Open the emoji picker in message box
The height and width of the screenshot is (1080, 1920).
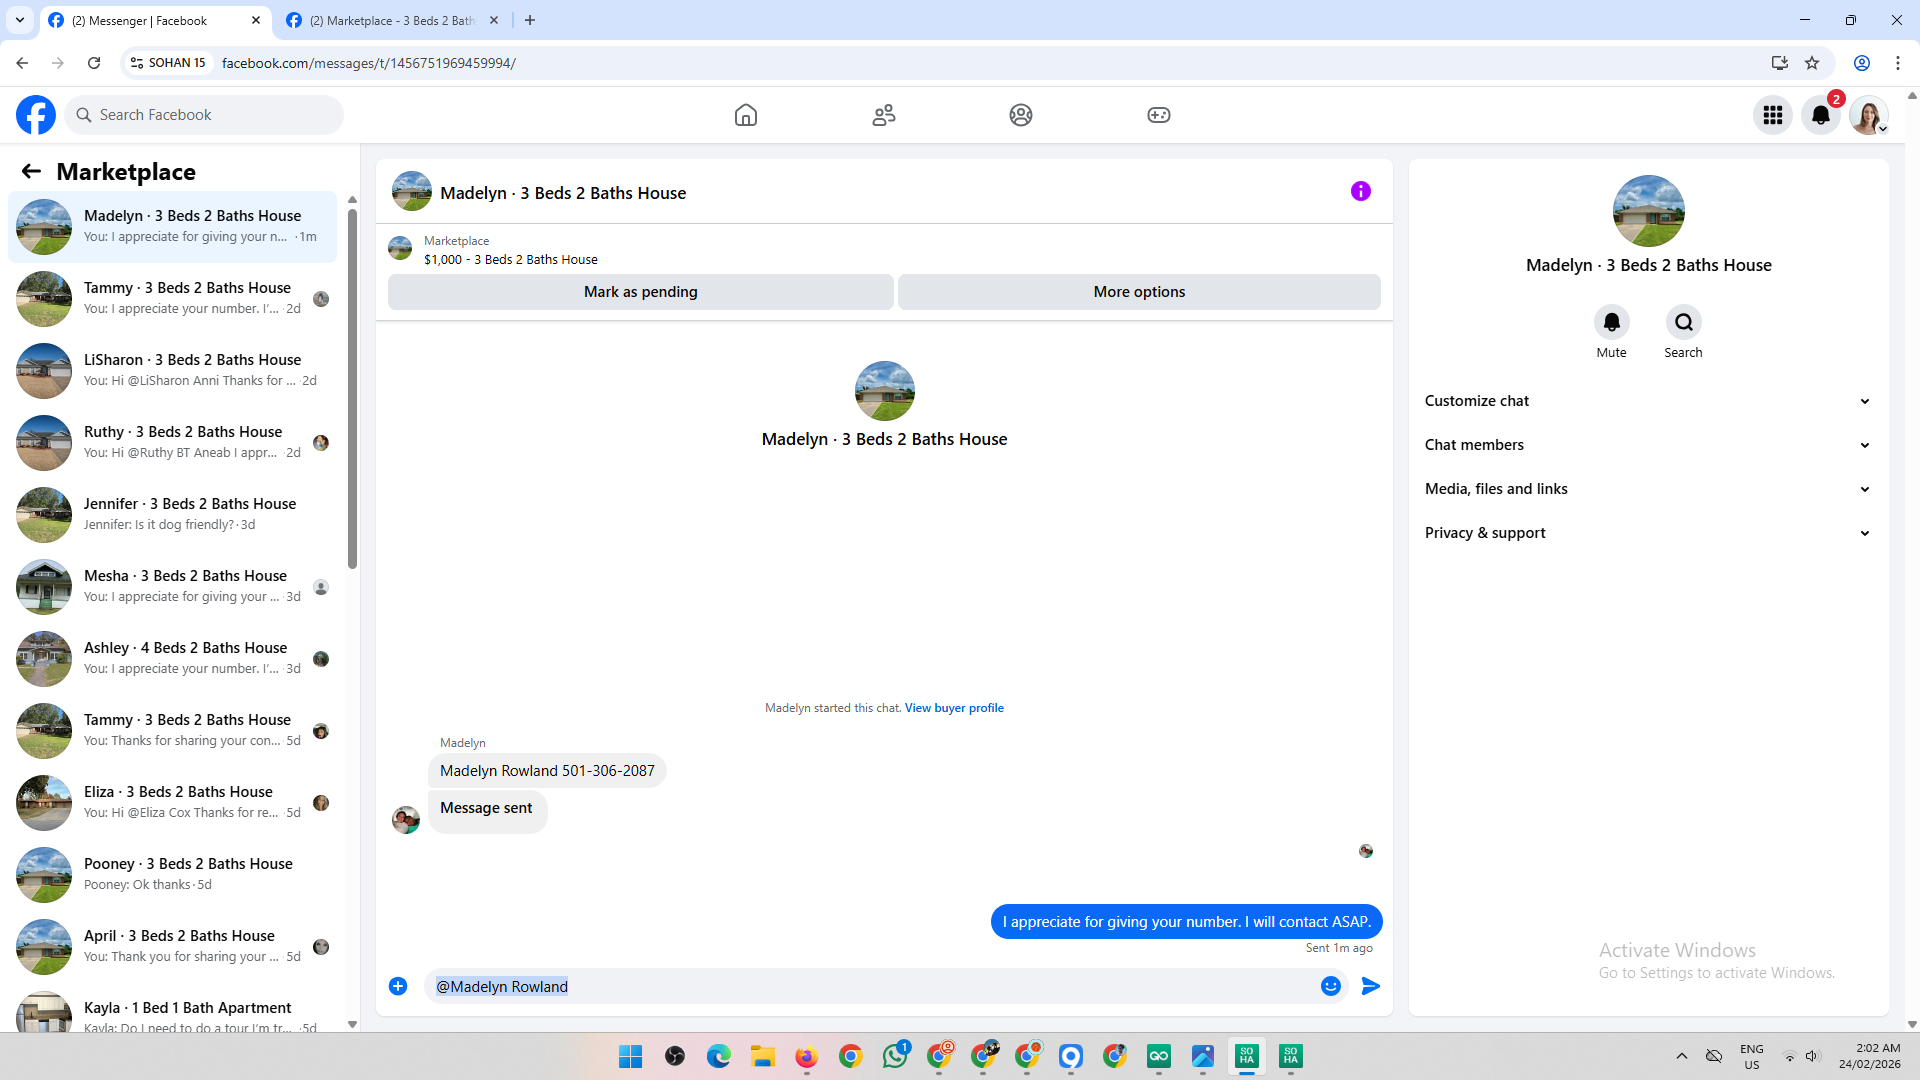1330,986
